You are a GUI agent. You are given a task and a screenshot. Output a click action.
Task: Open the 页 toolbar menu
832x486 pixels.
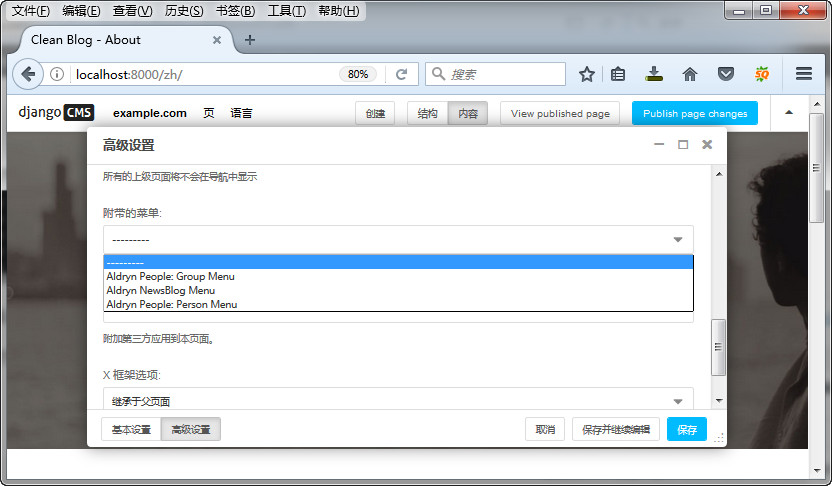(x=209, y=113)
